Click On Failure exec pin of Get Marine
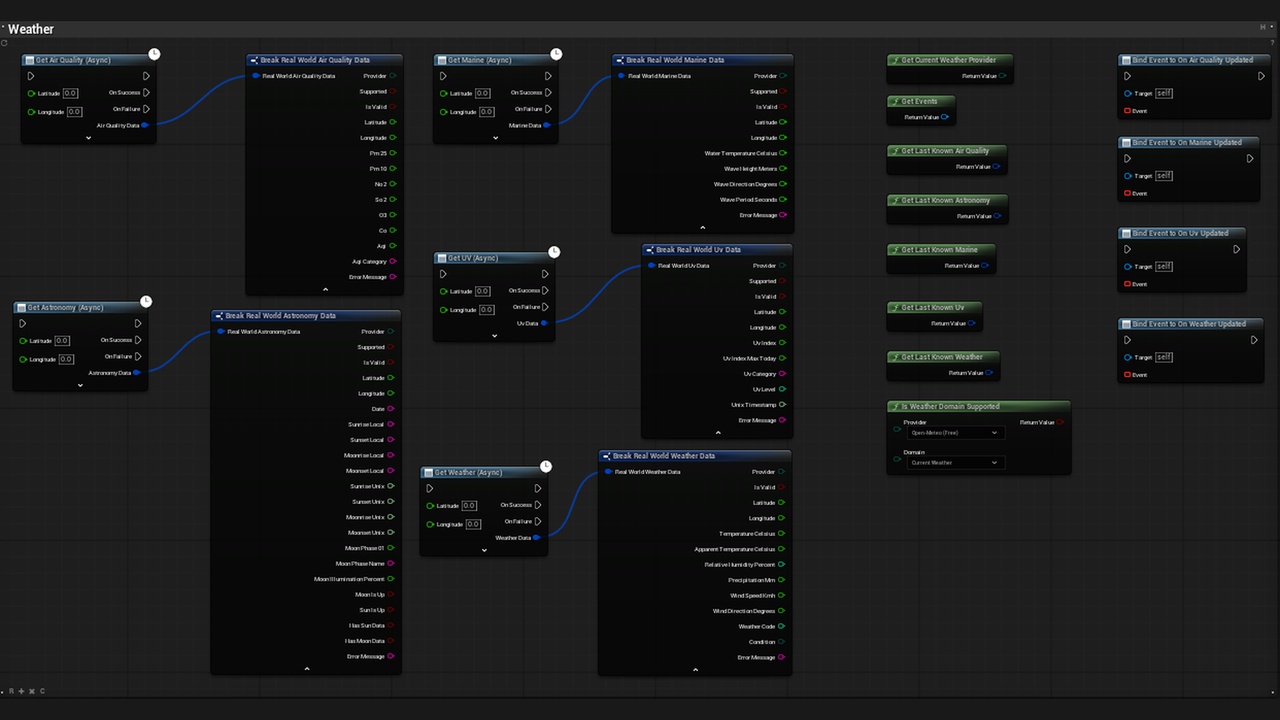The height and width of the screenshot is (720, 1280). tap(548, 108)
